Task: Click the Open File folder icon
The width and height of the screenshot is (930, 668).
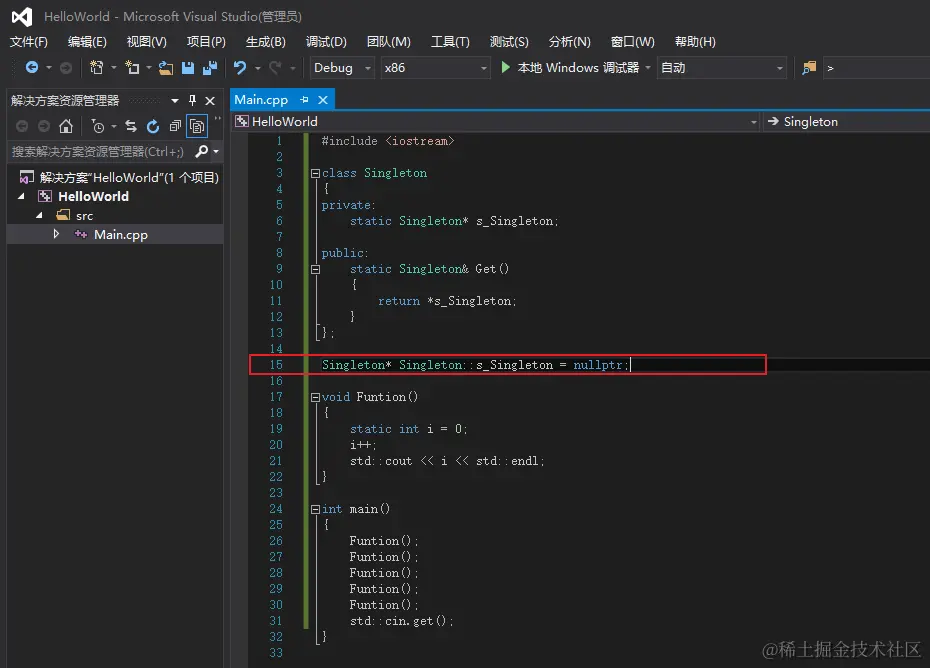Action: [165, 68]
